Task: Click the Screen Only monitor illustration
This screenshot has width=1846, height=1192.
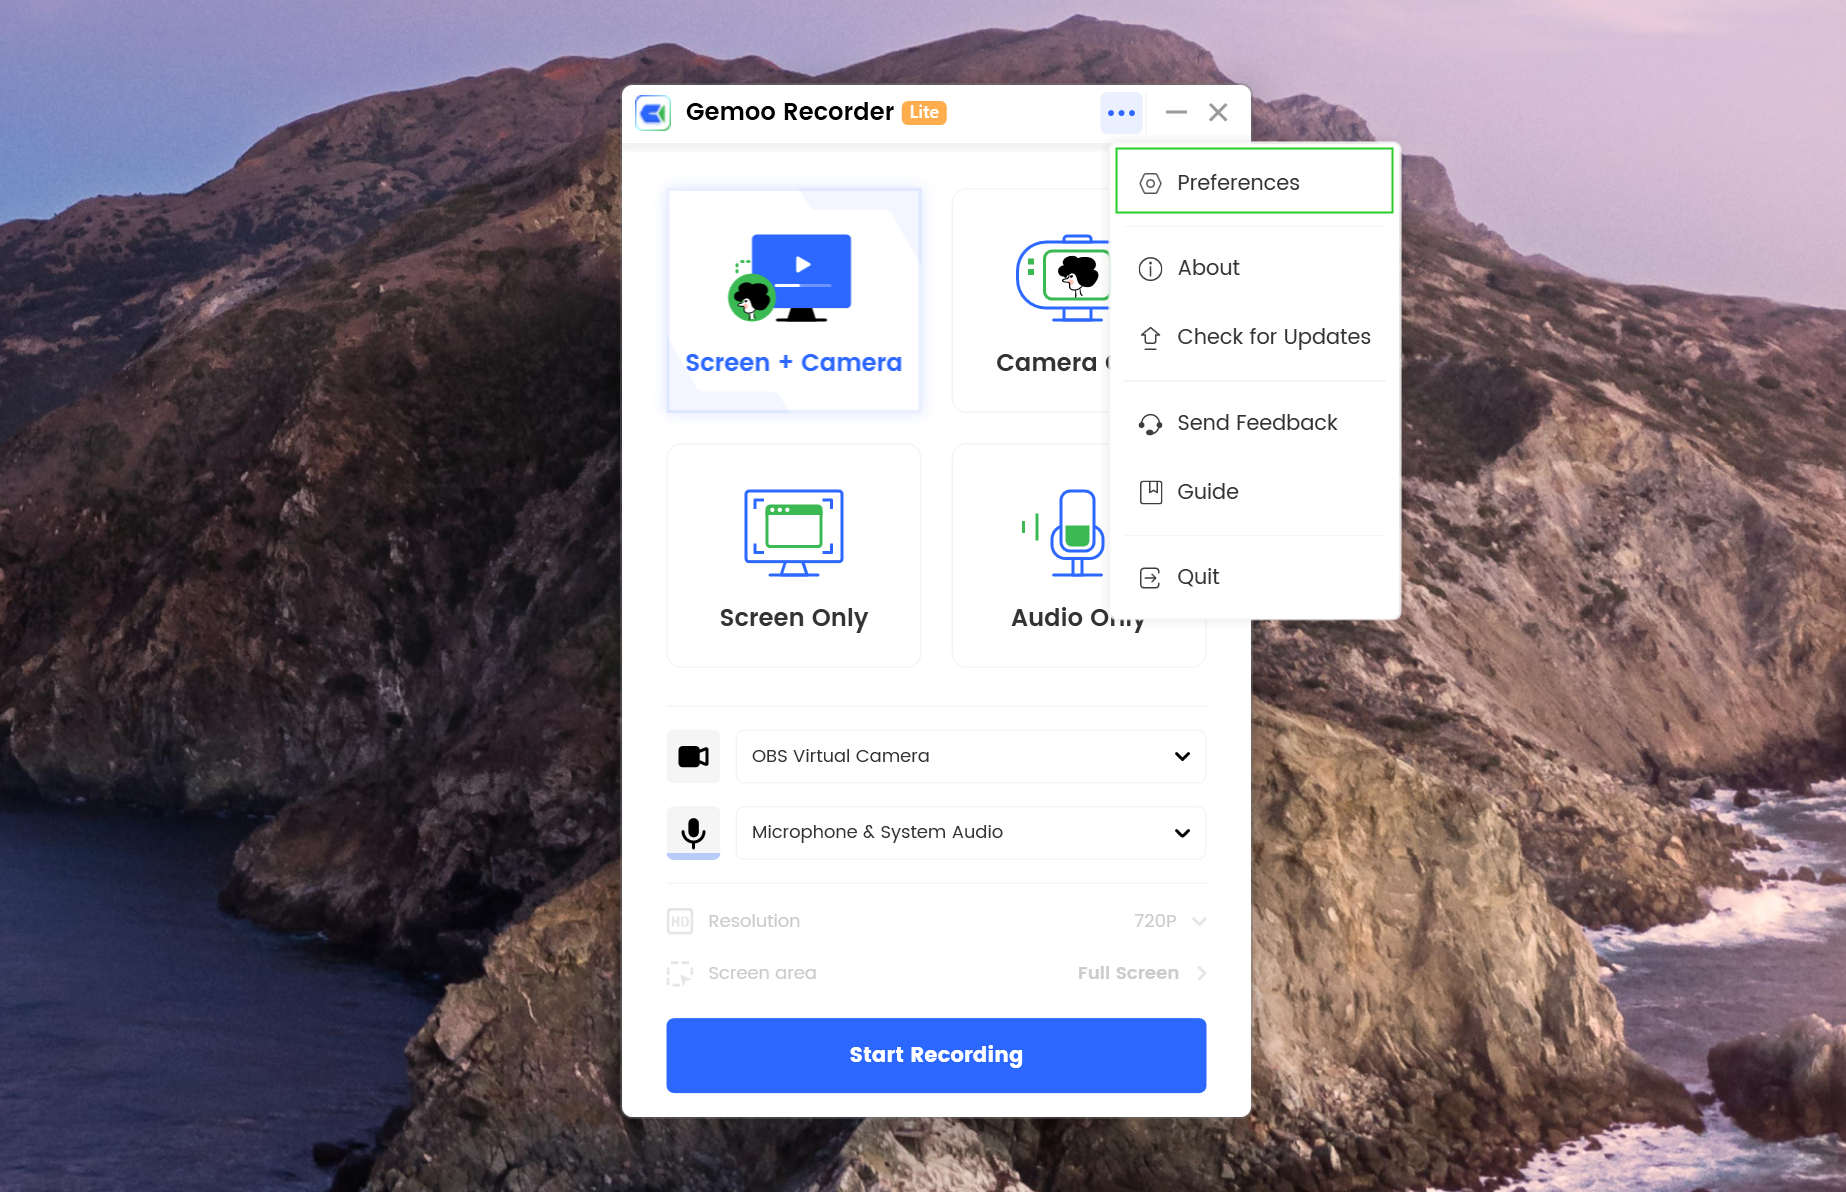Action: pos(794,533)
